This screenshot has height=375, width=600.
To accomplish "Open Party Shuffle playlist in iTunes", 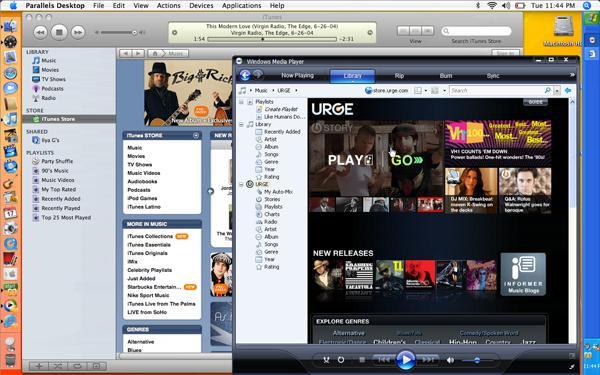I will [x=57, y=161].
